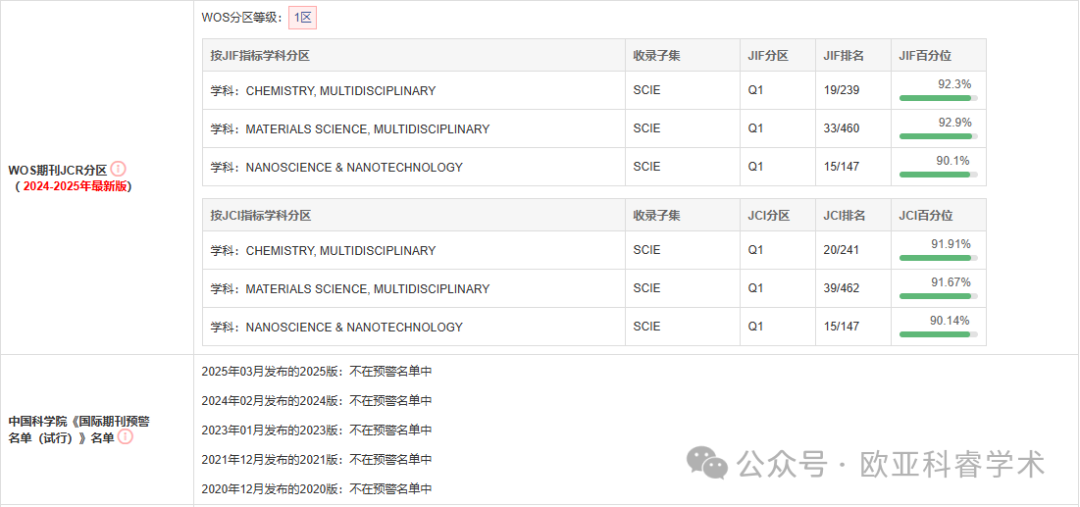This screenshot has width=1080, height=507.
Task: Select NANOSCIENCE & NANOTECHNOLOGY in the JCI table
Action: click(x=354, y=327)
